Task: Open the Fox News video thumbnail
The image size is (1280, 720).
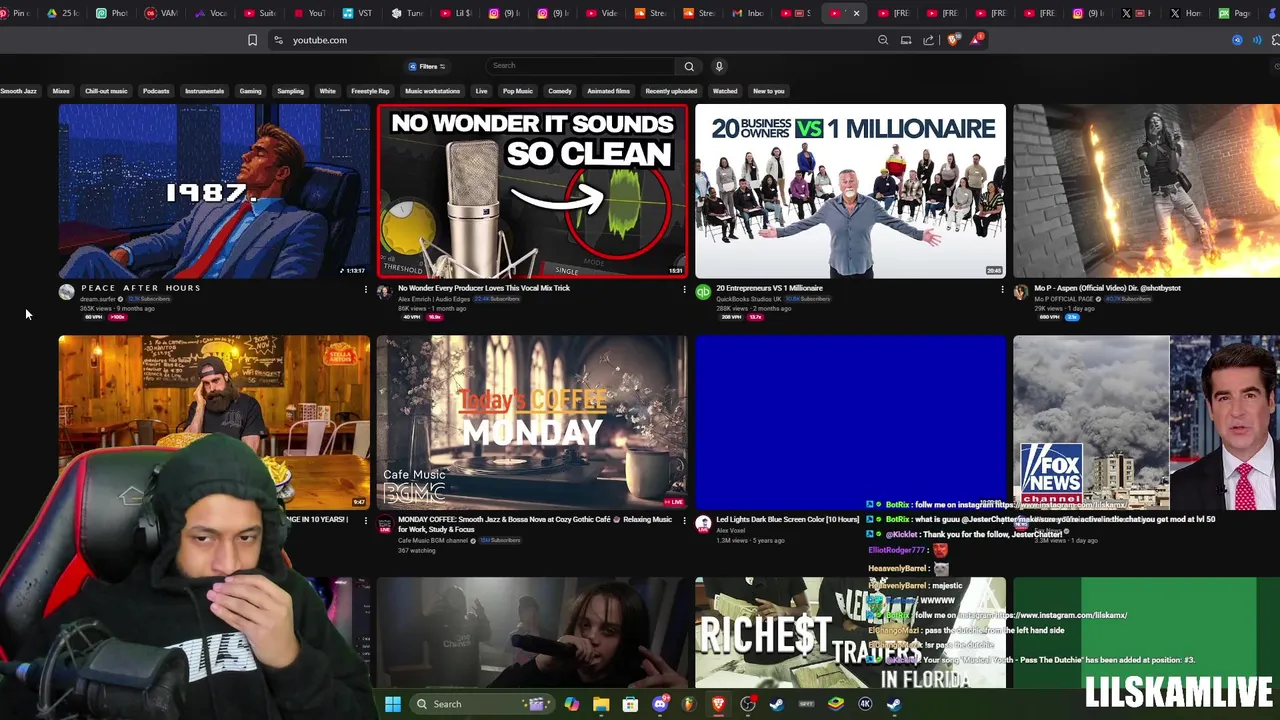Action: click(1146, 422)
